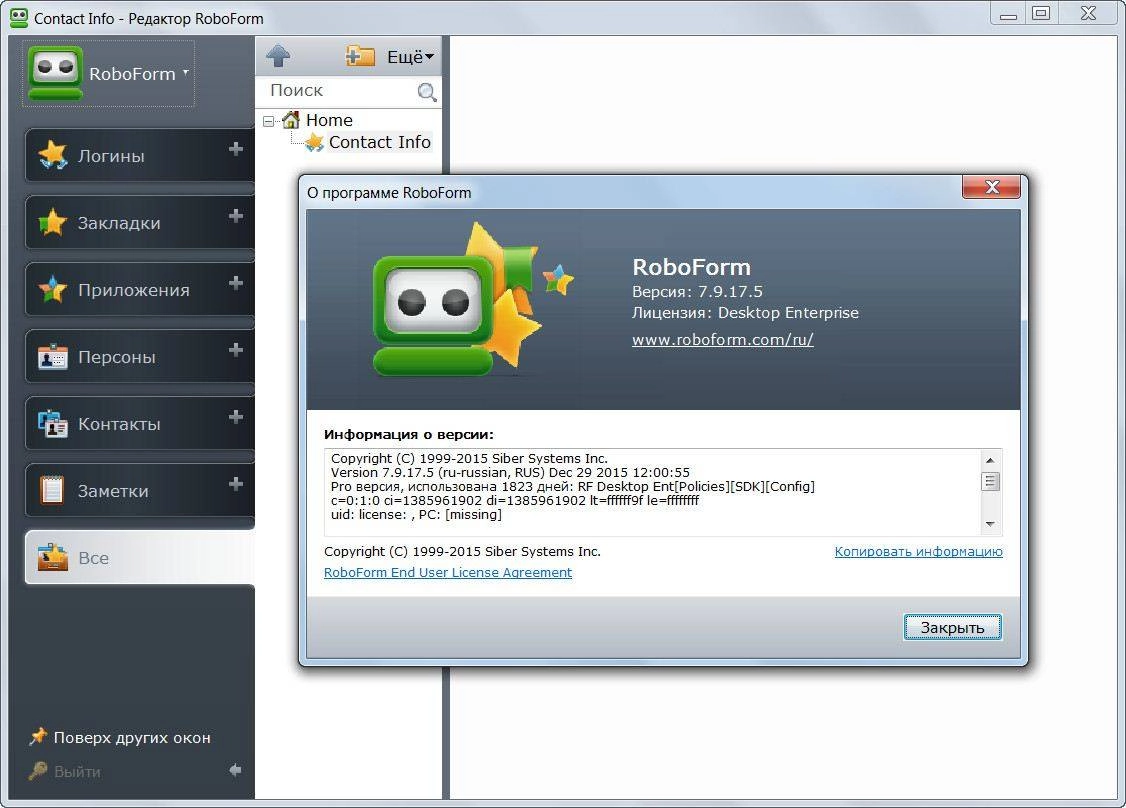Click the Заметки notepad icon

pos(52,490)
